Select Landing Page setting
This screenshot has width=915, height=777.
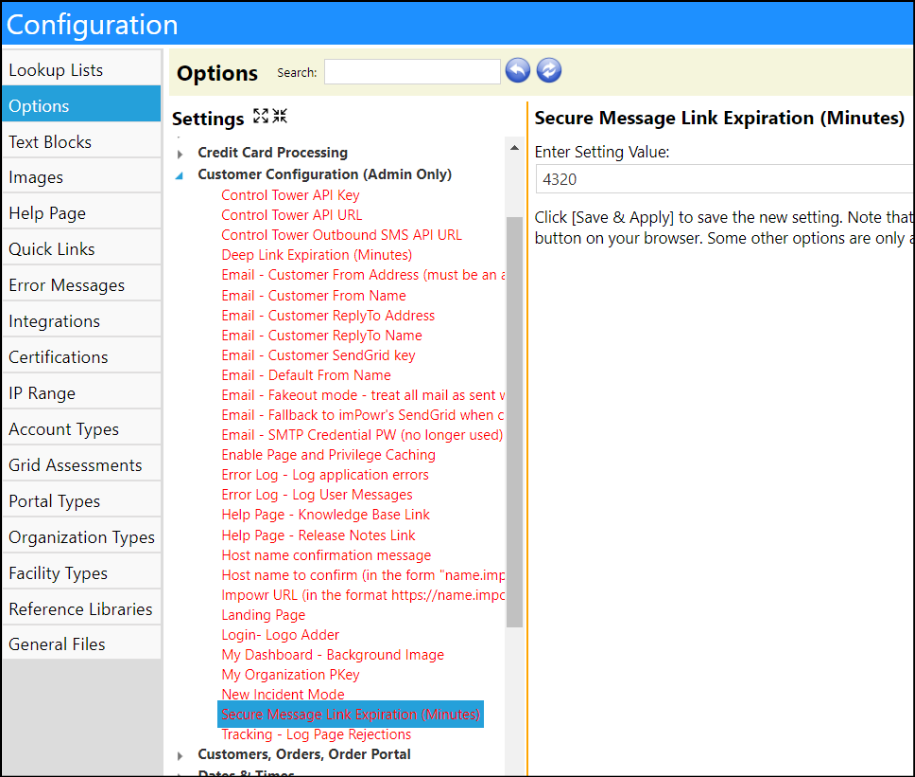click(263, 615)
